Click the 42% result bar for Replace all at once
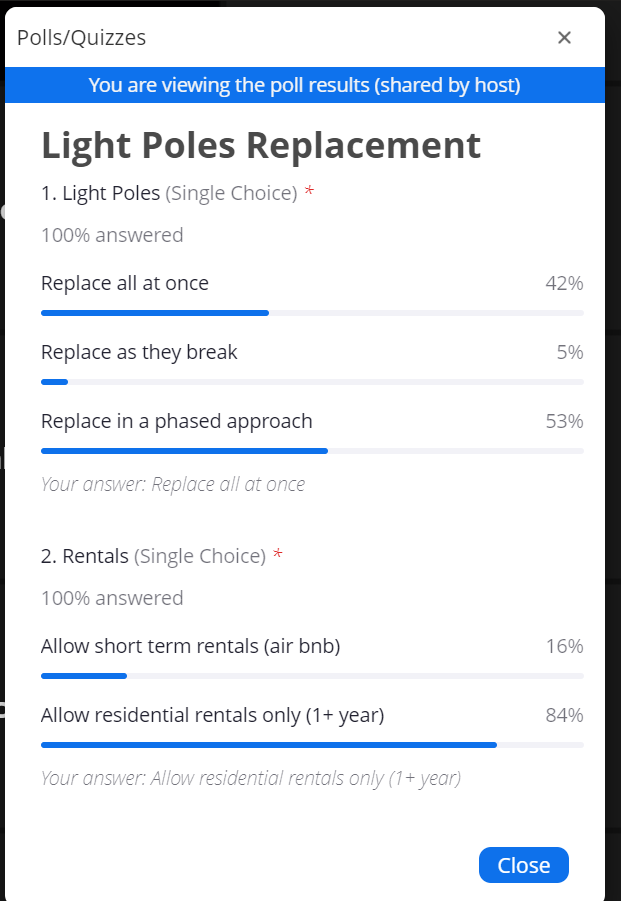621x901 pixels. coord(155,313)
